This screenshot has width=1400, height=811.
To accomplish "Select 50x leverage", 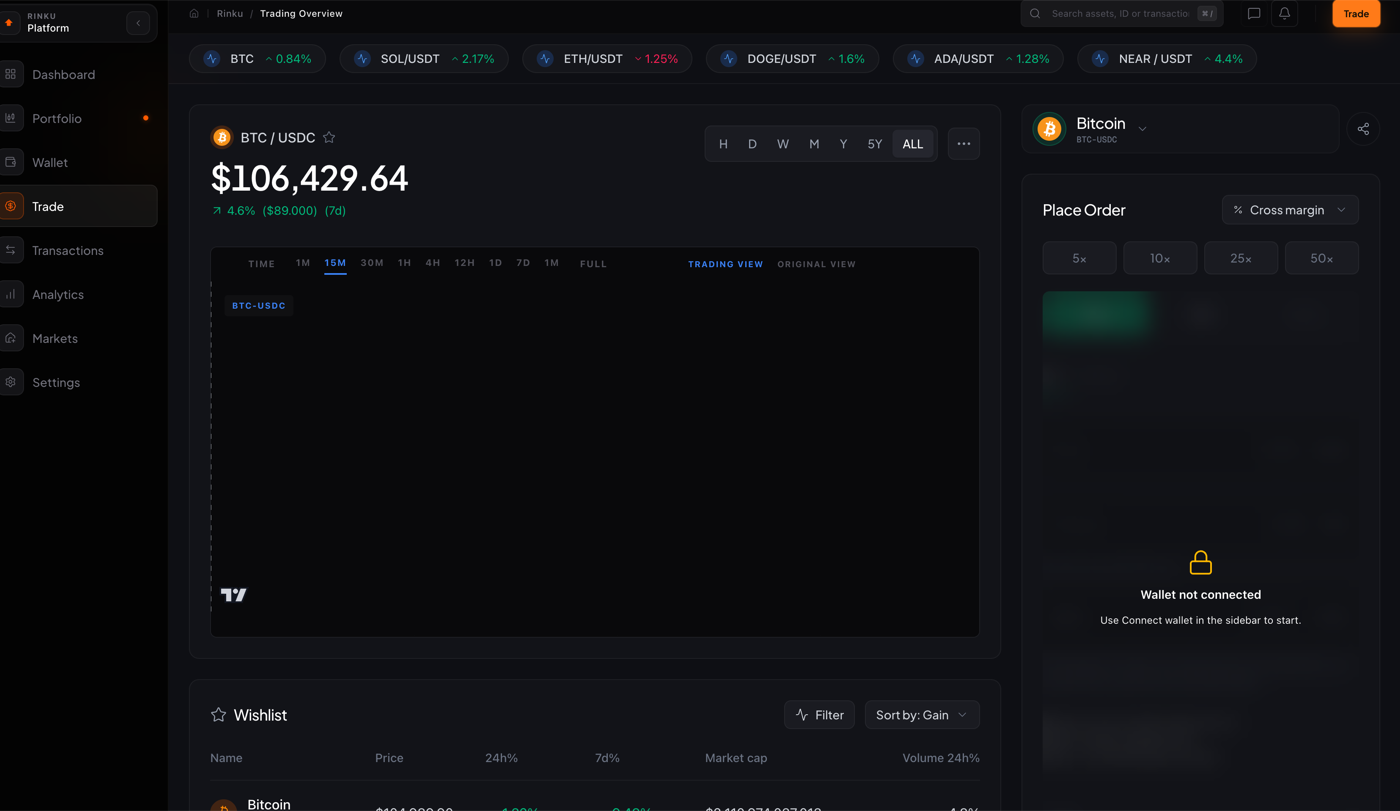I will [1322, 258].
